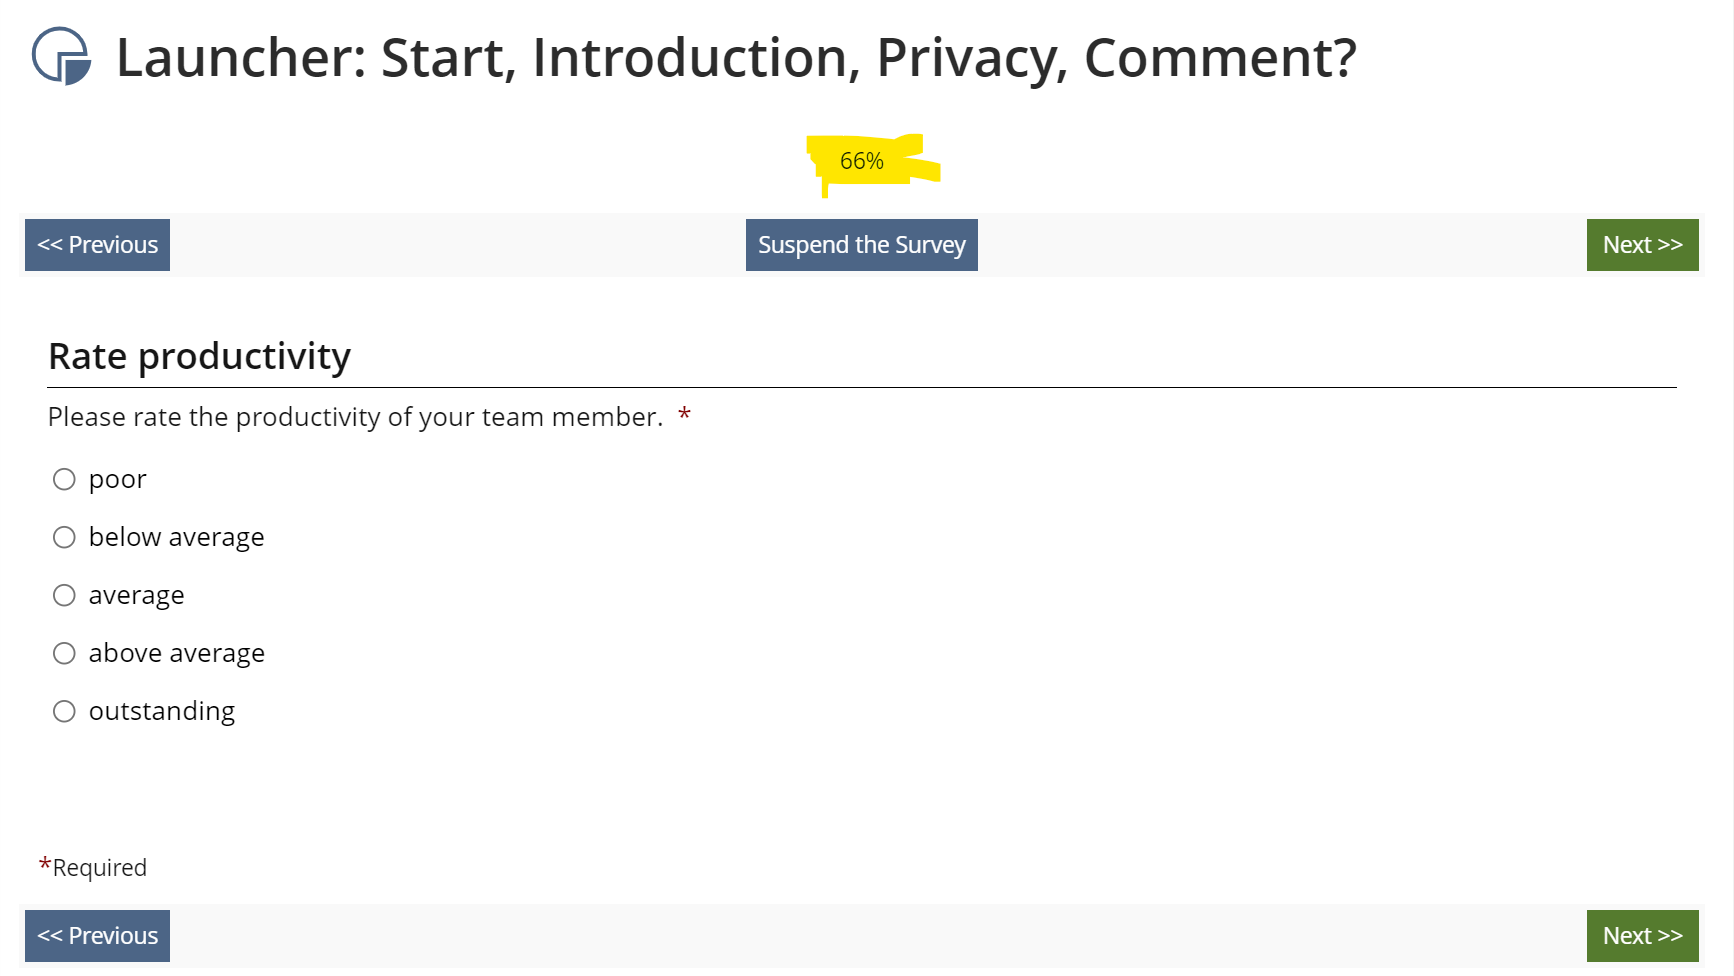
Task: Advance using the bottom 'Next >>' button
Action: click(x=1642, y=936)
